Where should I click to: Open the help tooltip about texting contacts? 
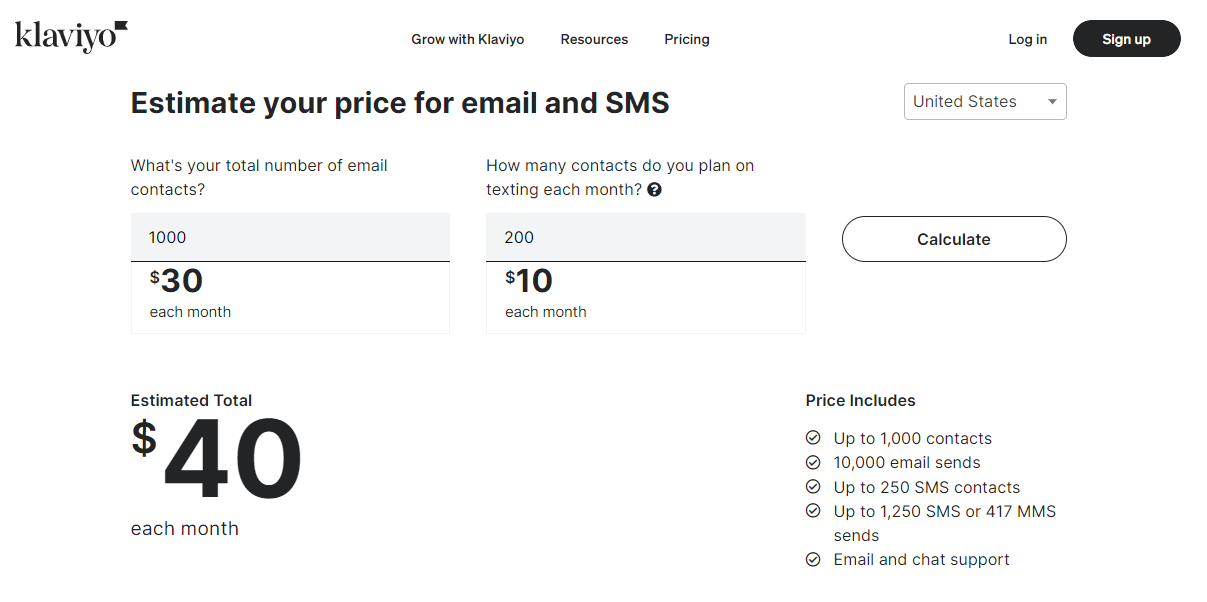tap(654, 189)
